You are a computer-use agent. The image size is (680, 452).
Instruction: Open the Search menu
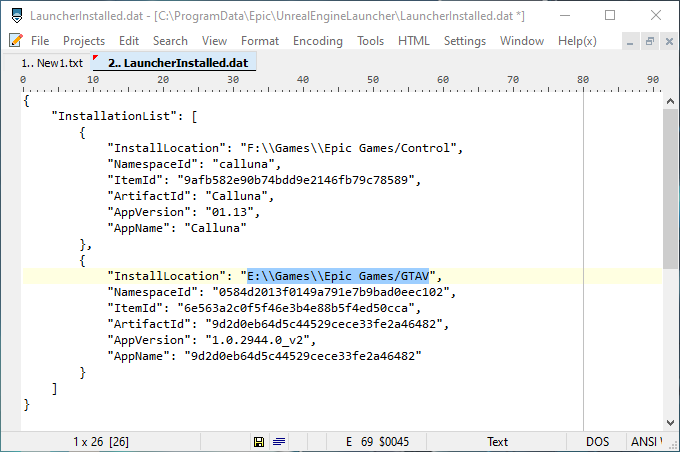click(170, 41)
